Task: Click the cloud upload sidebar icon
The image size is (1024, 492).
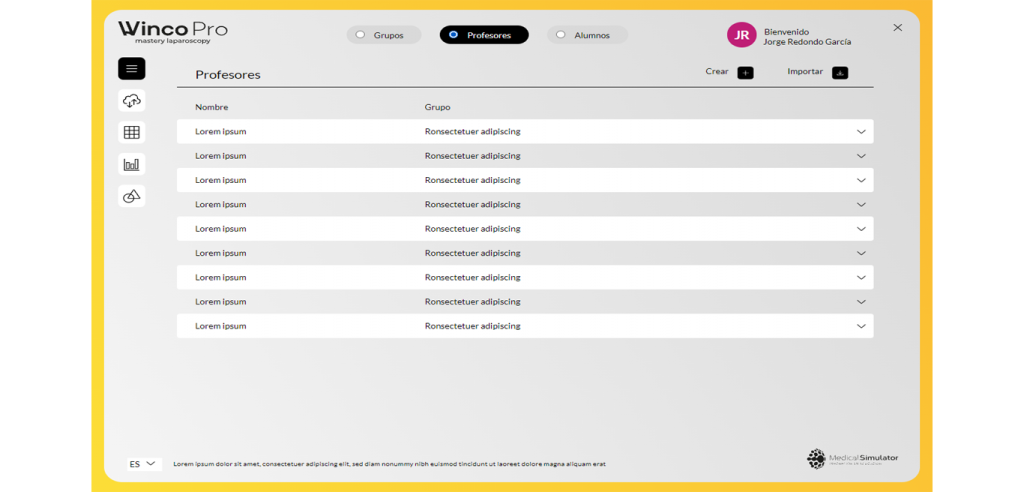Action: (132, 101)
